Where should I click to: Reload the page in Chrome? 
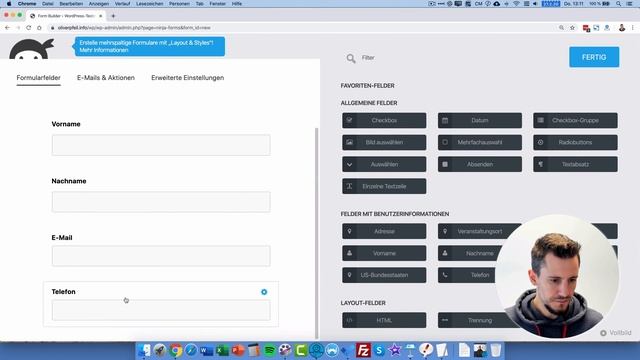[x=29, y=28]
